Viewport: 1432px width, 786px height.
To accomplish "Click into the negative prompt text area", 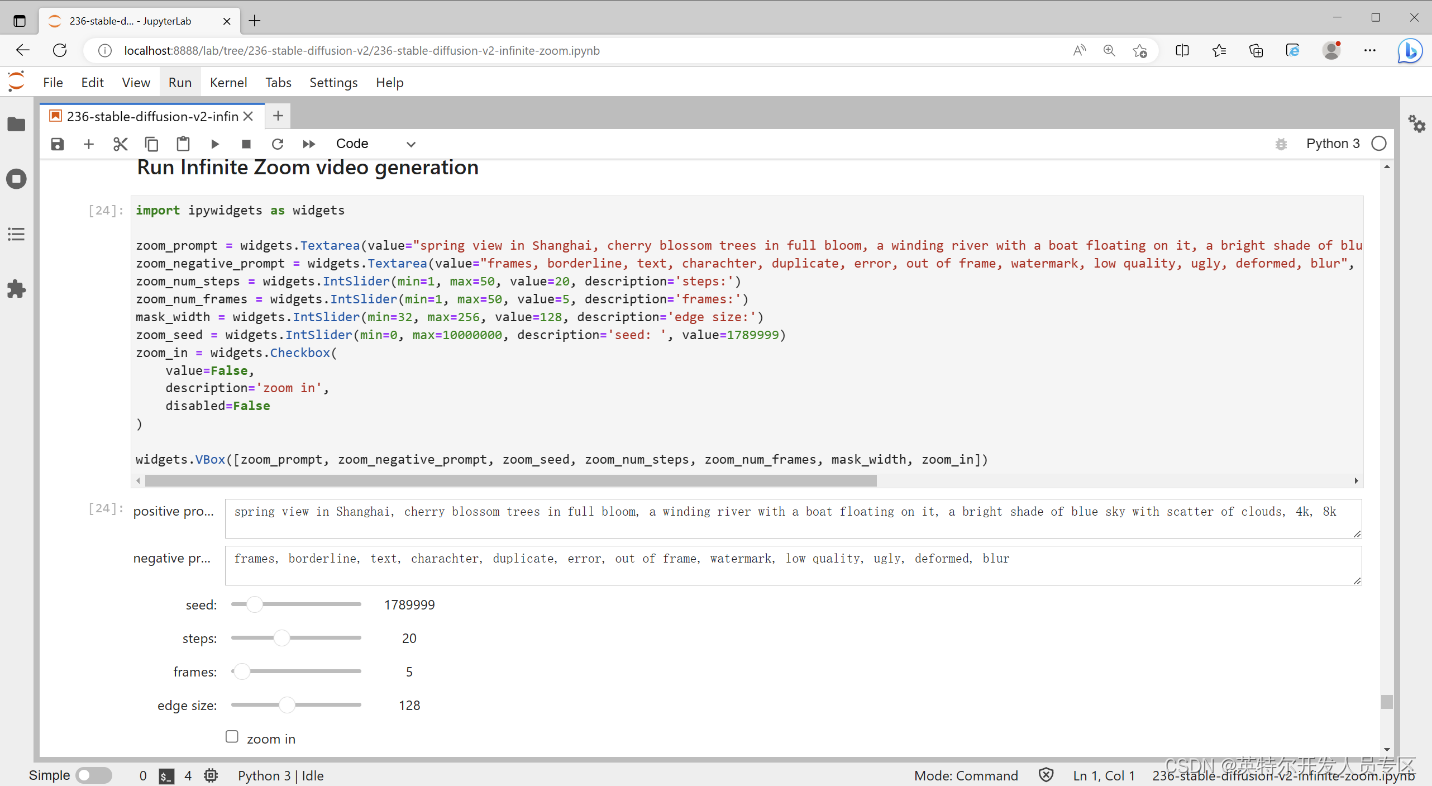I will [793, 566].
